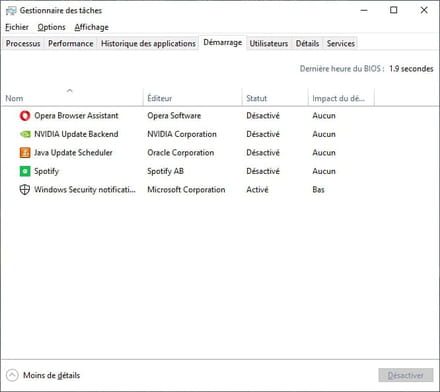
Task: Click Désactivé status in Spotify row
Action: click(263, 171)
